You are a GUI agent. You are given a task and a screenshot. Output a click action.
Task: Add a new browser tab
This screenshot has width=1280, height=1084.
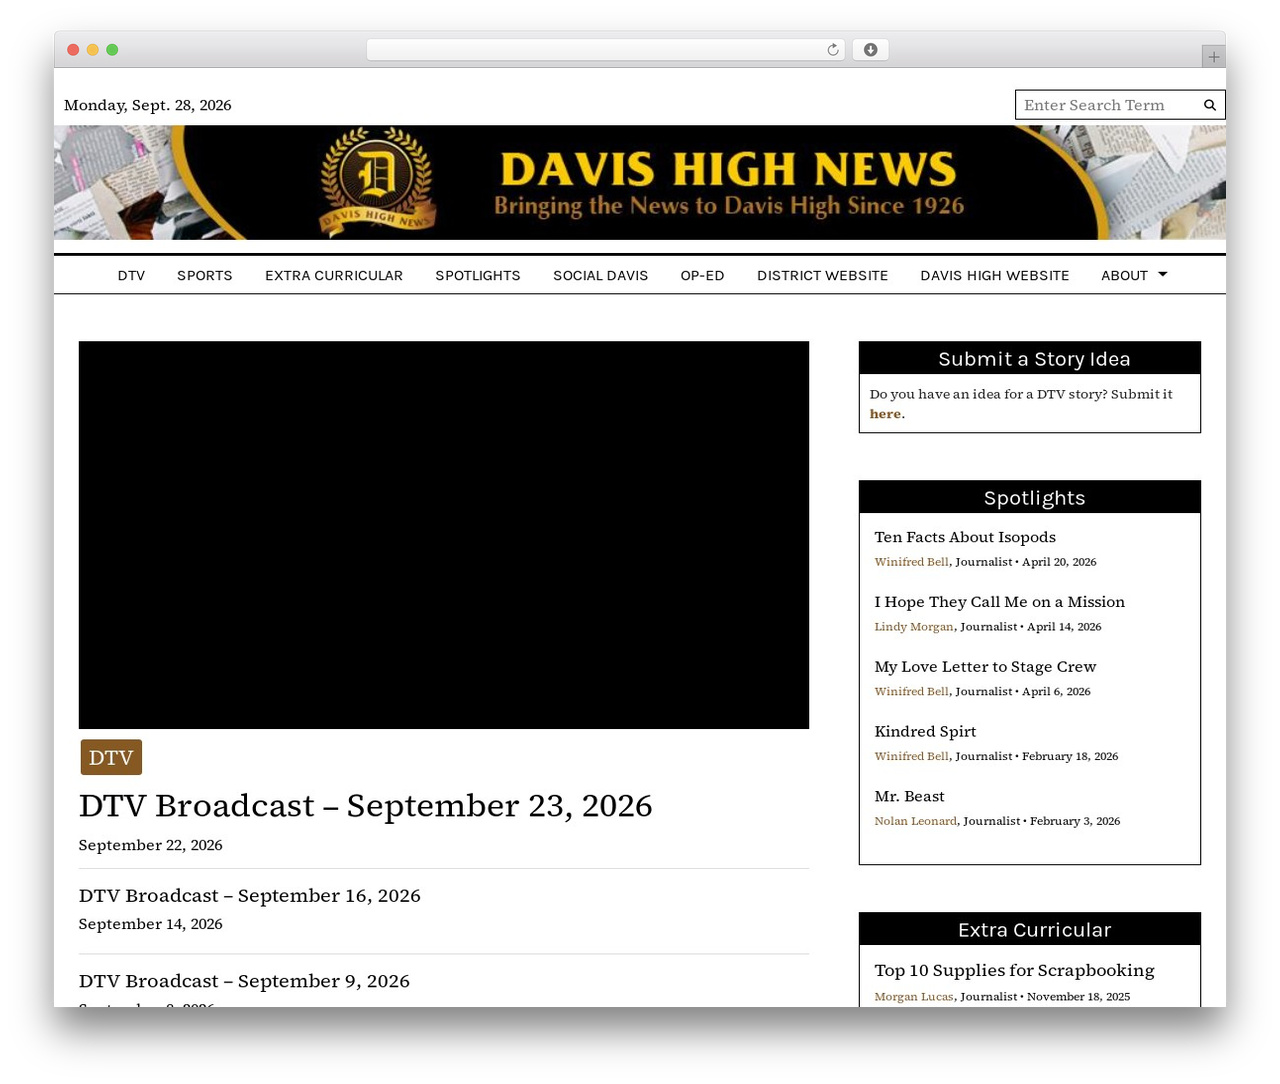1213,57
